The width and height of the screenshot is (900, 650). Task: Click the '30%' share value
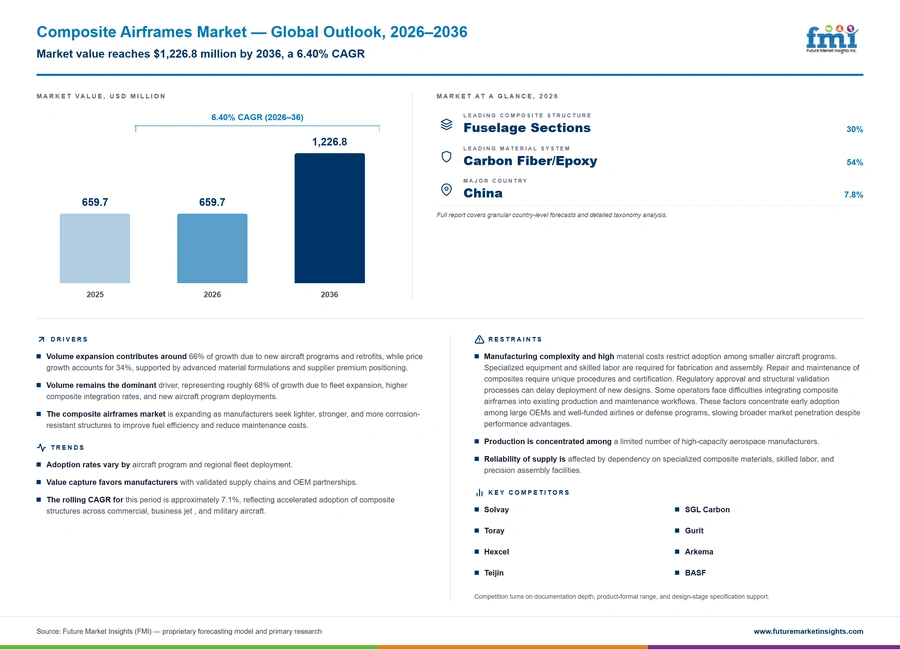click(x=855, y=129)
